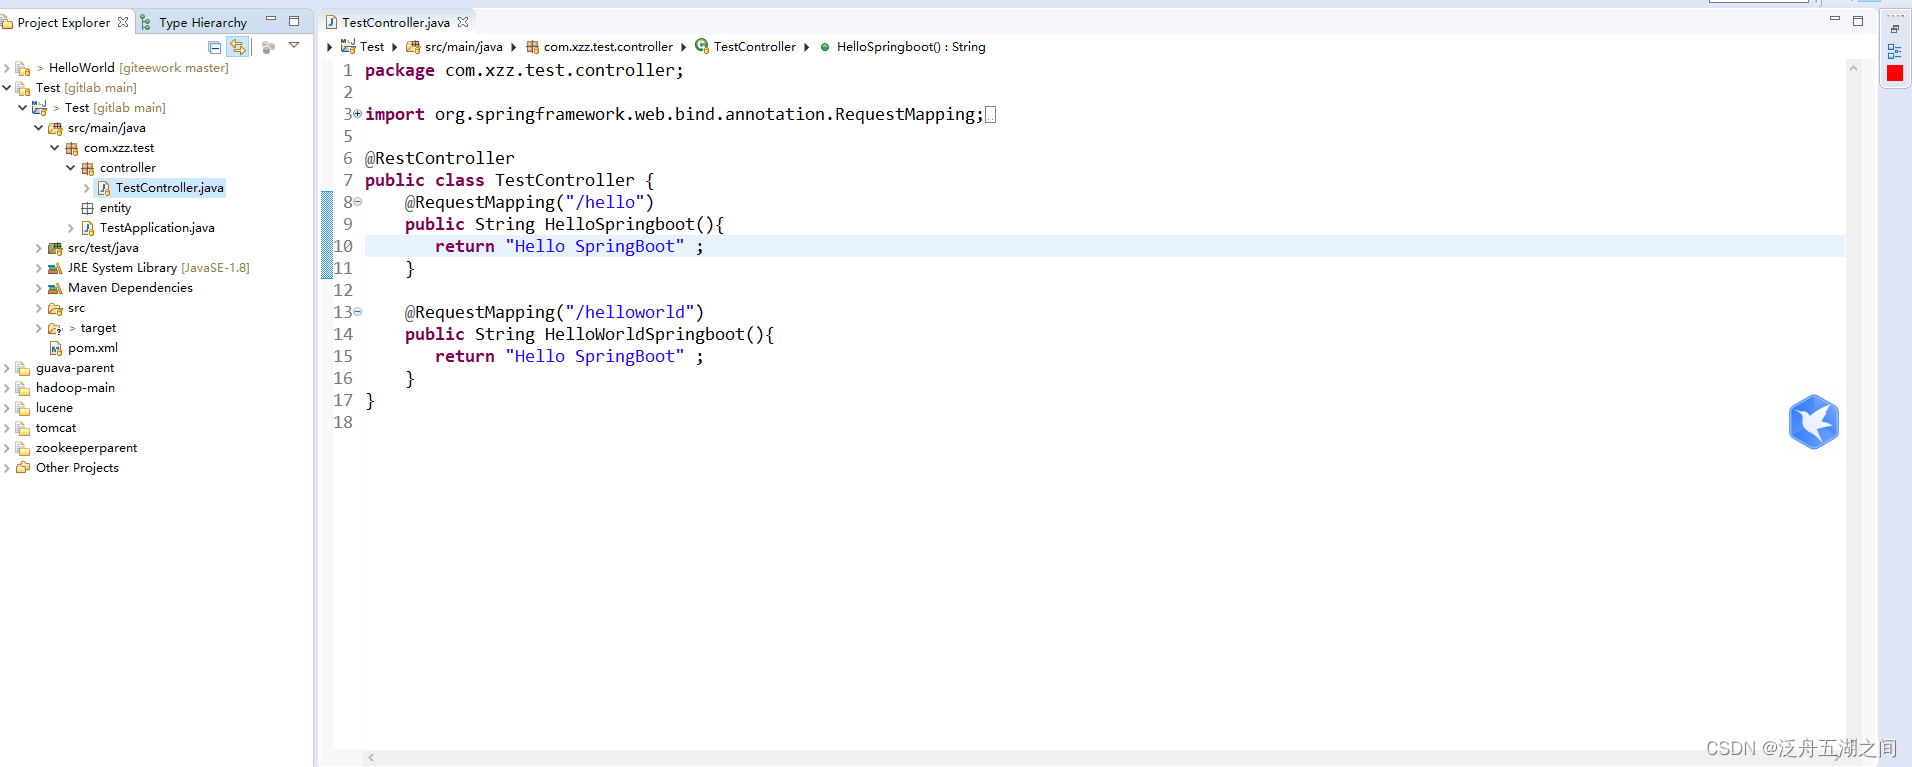Click the src/main/java source folder icon
Screen dimensions: 1912x767
pyautogui.click(x=55, y=128)
